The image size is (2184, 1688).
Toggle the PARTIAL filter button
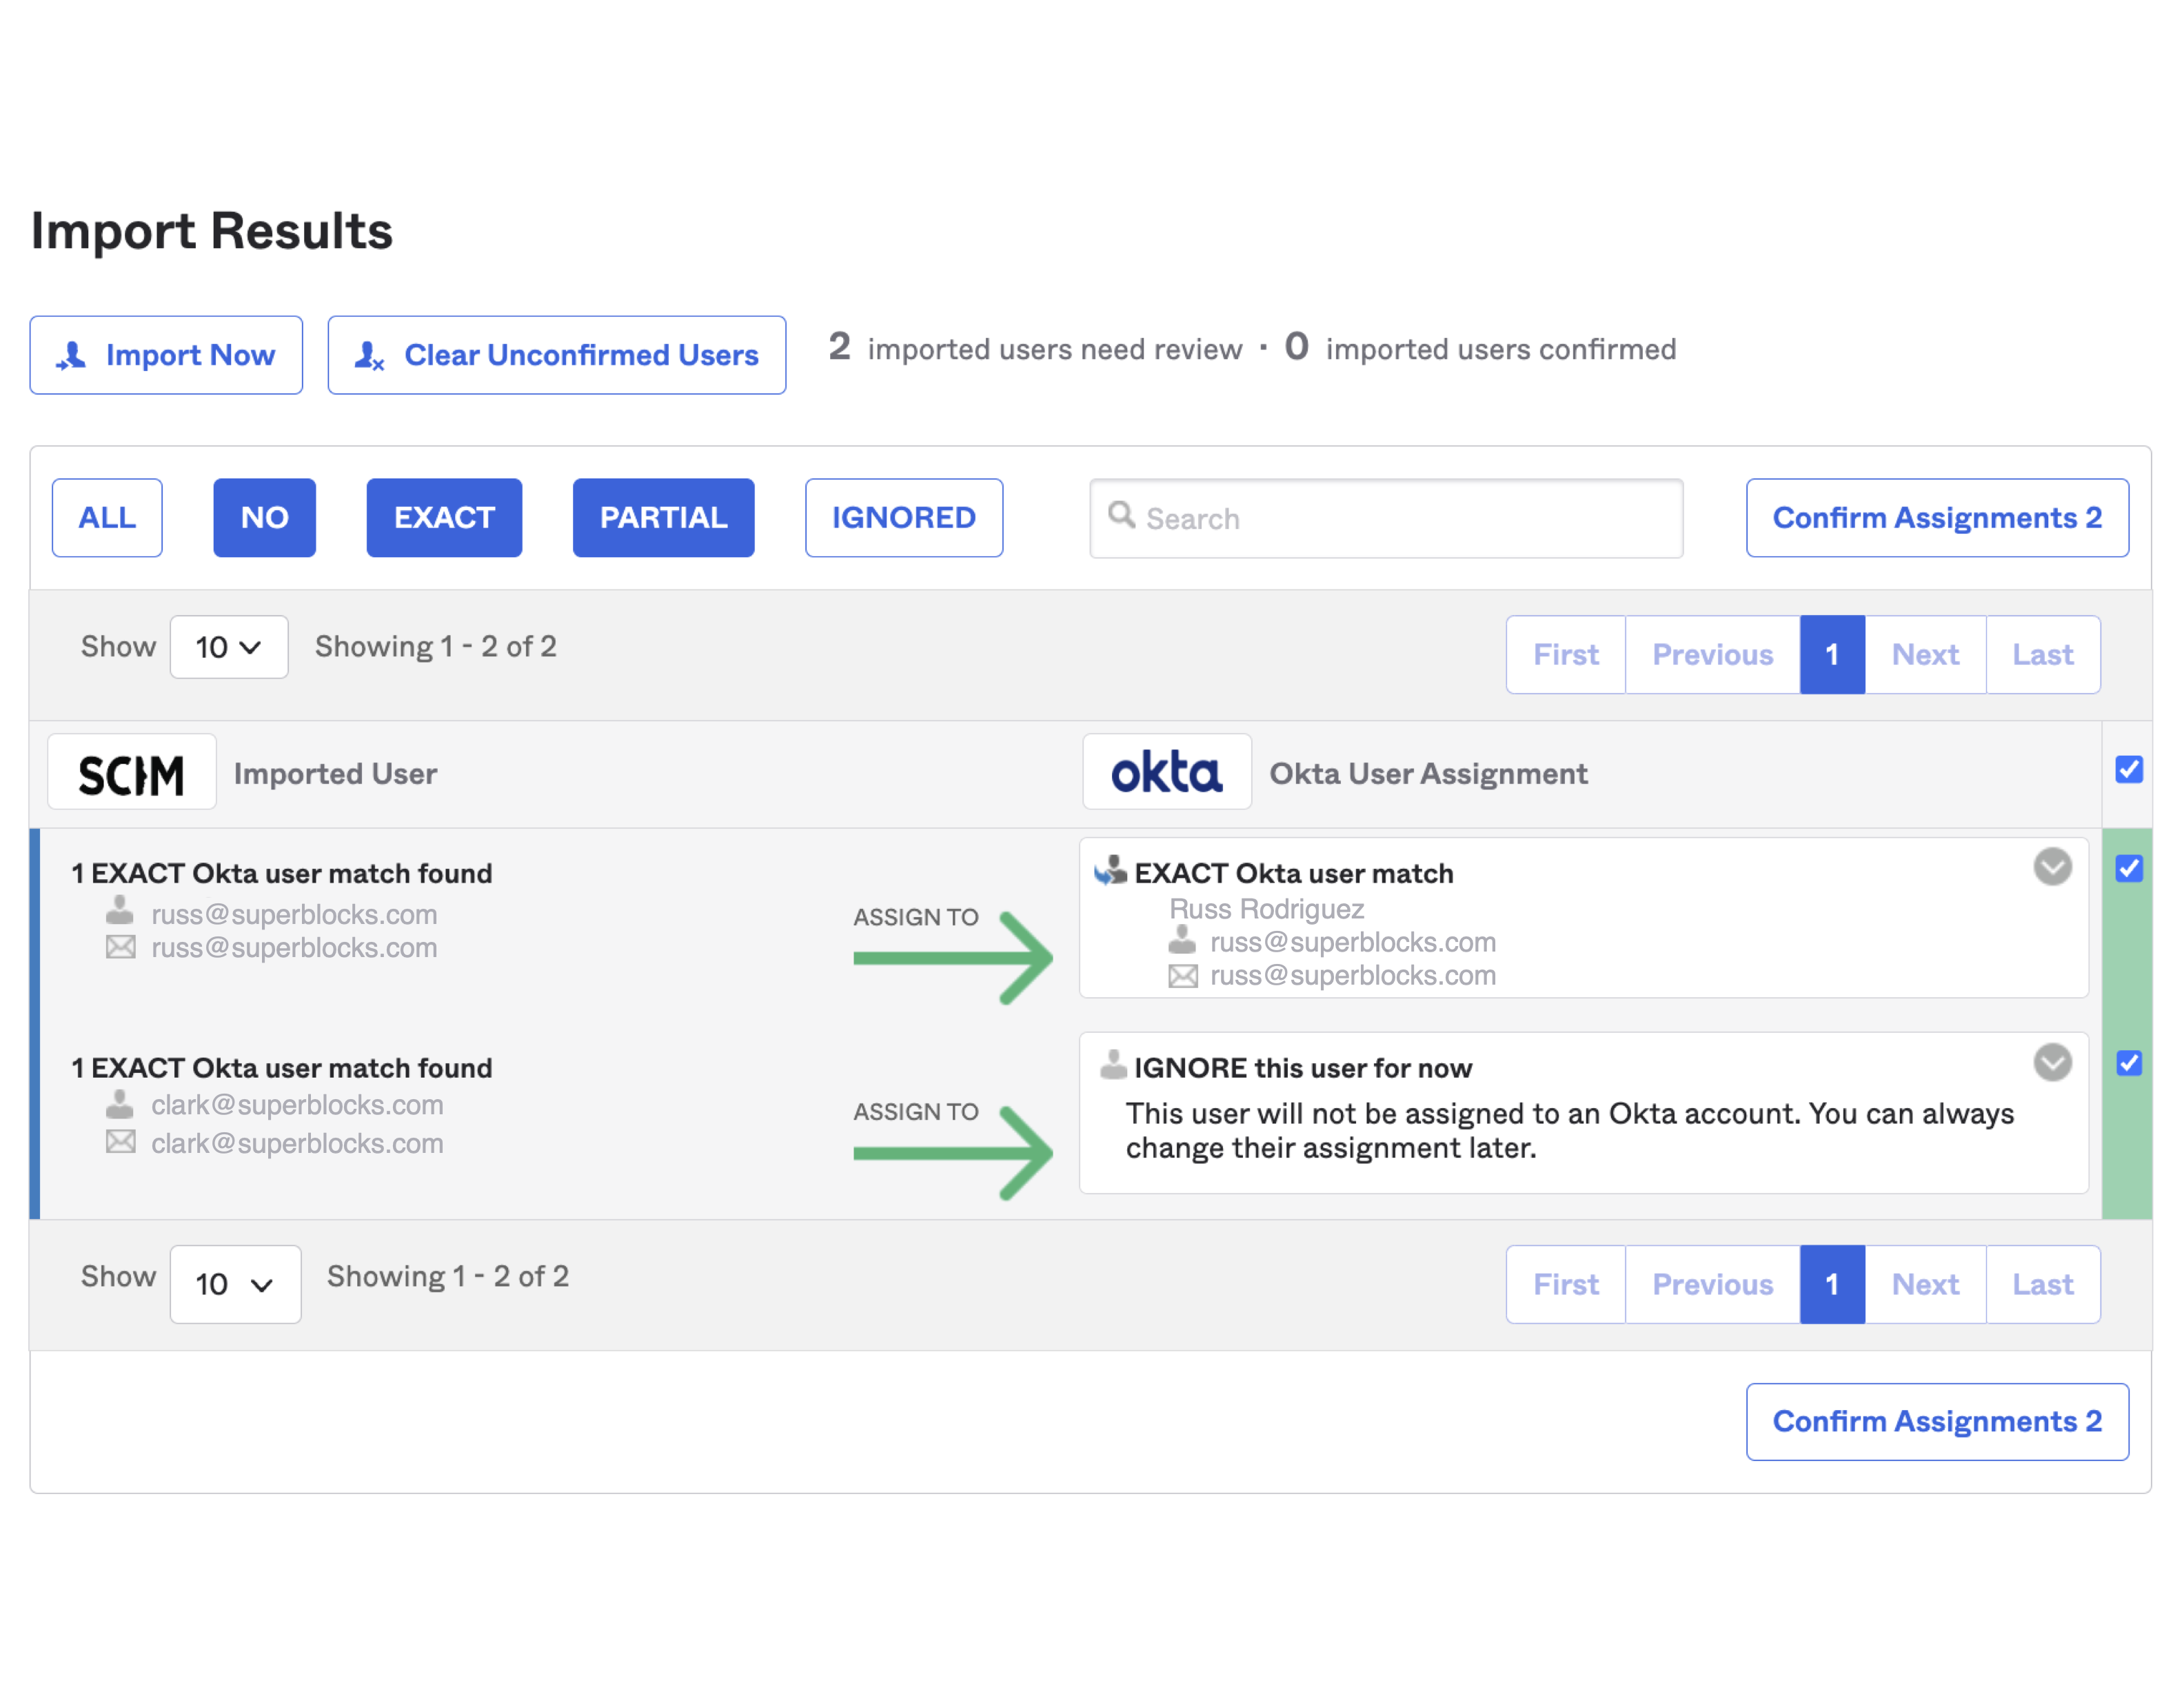663,518
